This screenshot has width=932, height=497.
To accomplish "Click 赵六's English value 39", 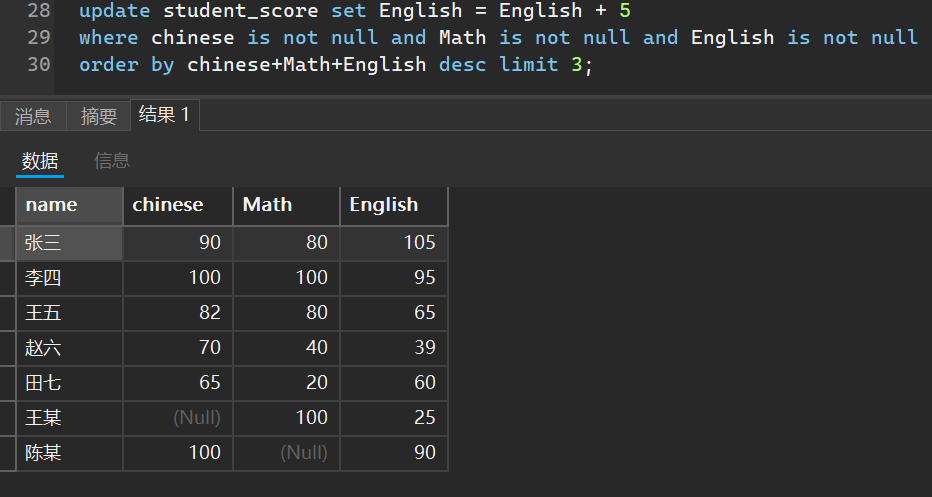I will click(x=393, y=348).
